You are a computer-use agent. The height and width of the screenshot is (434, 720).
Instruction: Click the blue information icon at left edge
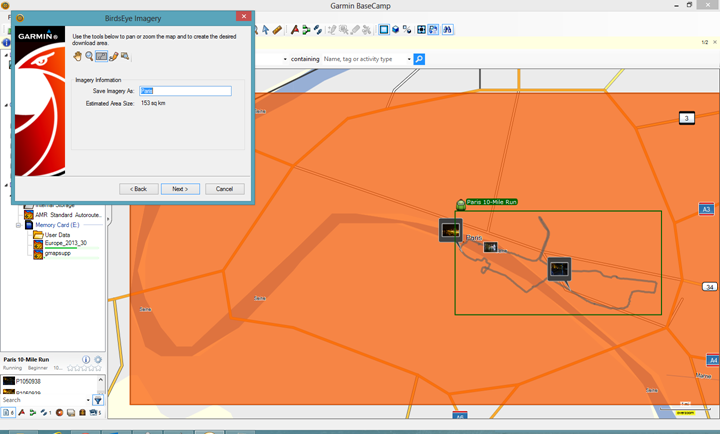coord(6,43)
